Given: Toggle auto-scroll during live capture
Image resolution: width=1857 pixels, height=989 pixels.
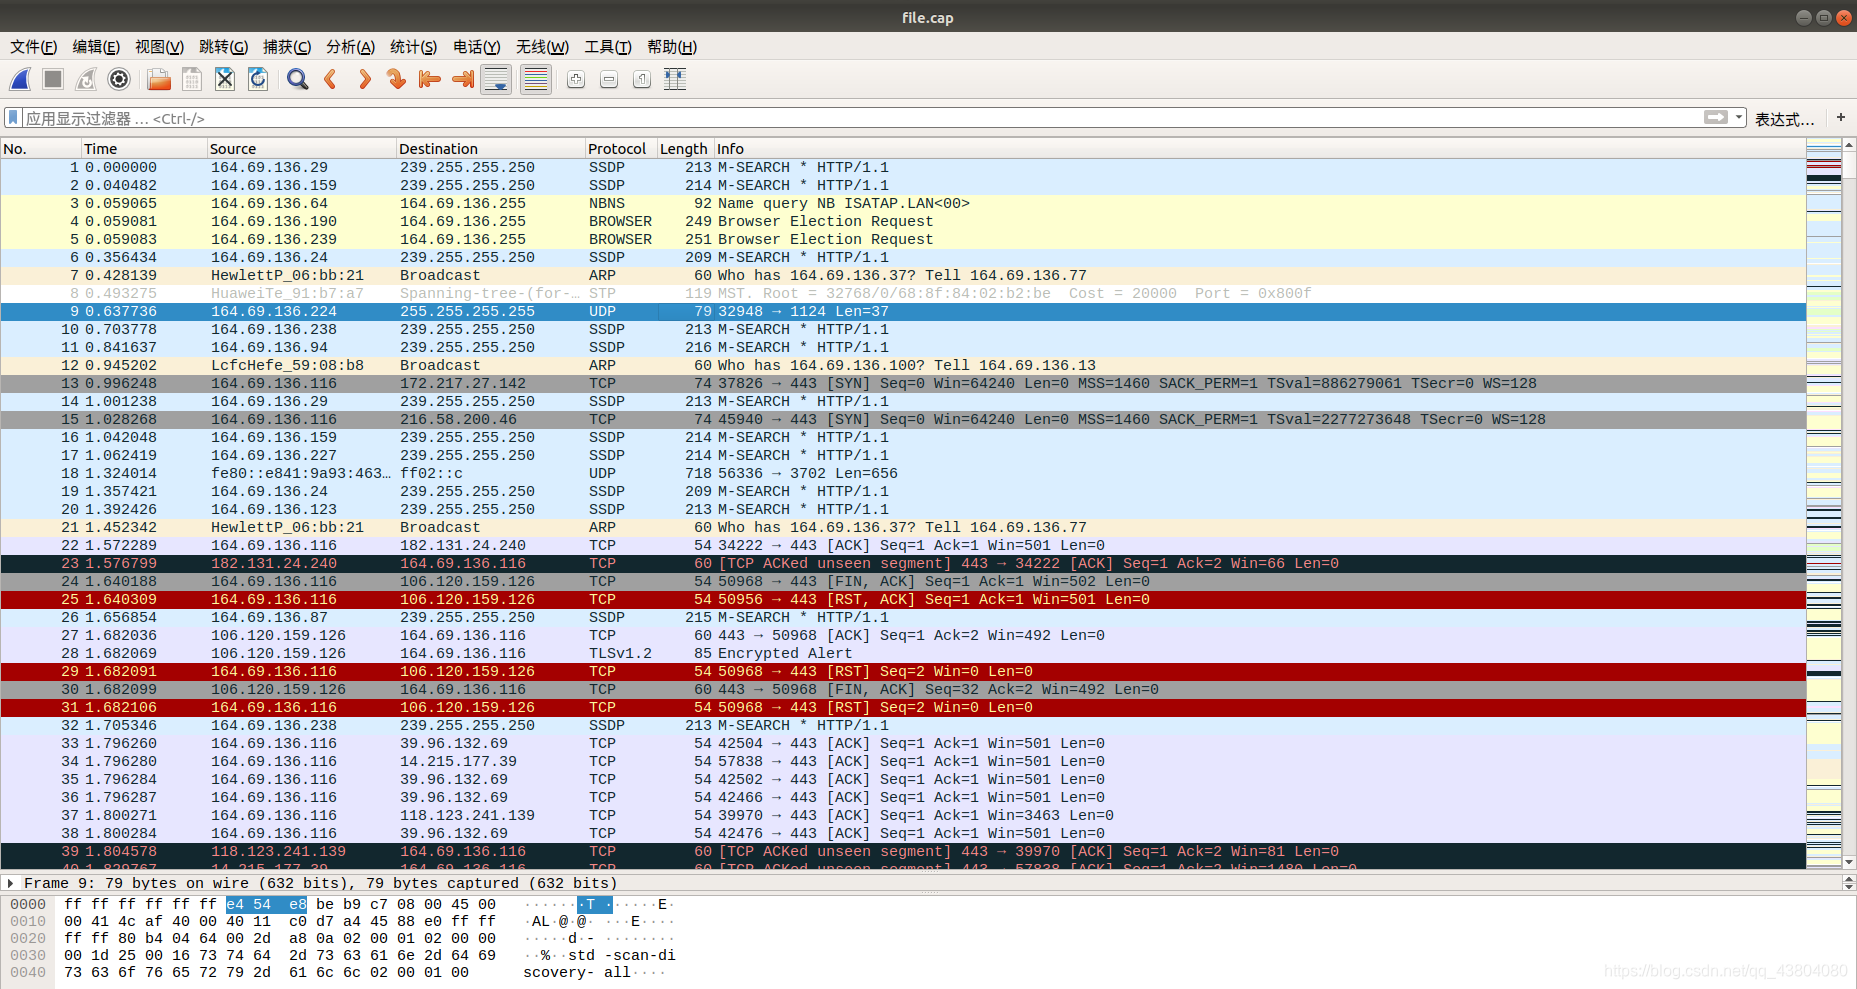Looking at the screenshot, I should coord(496,79).
